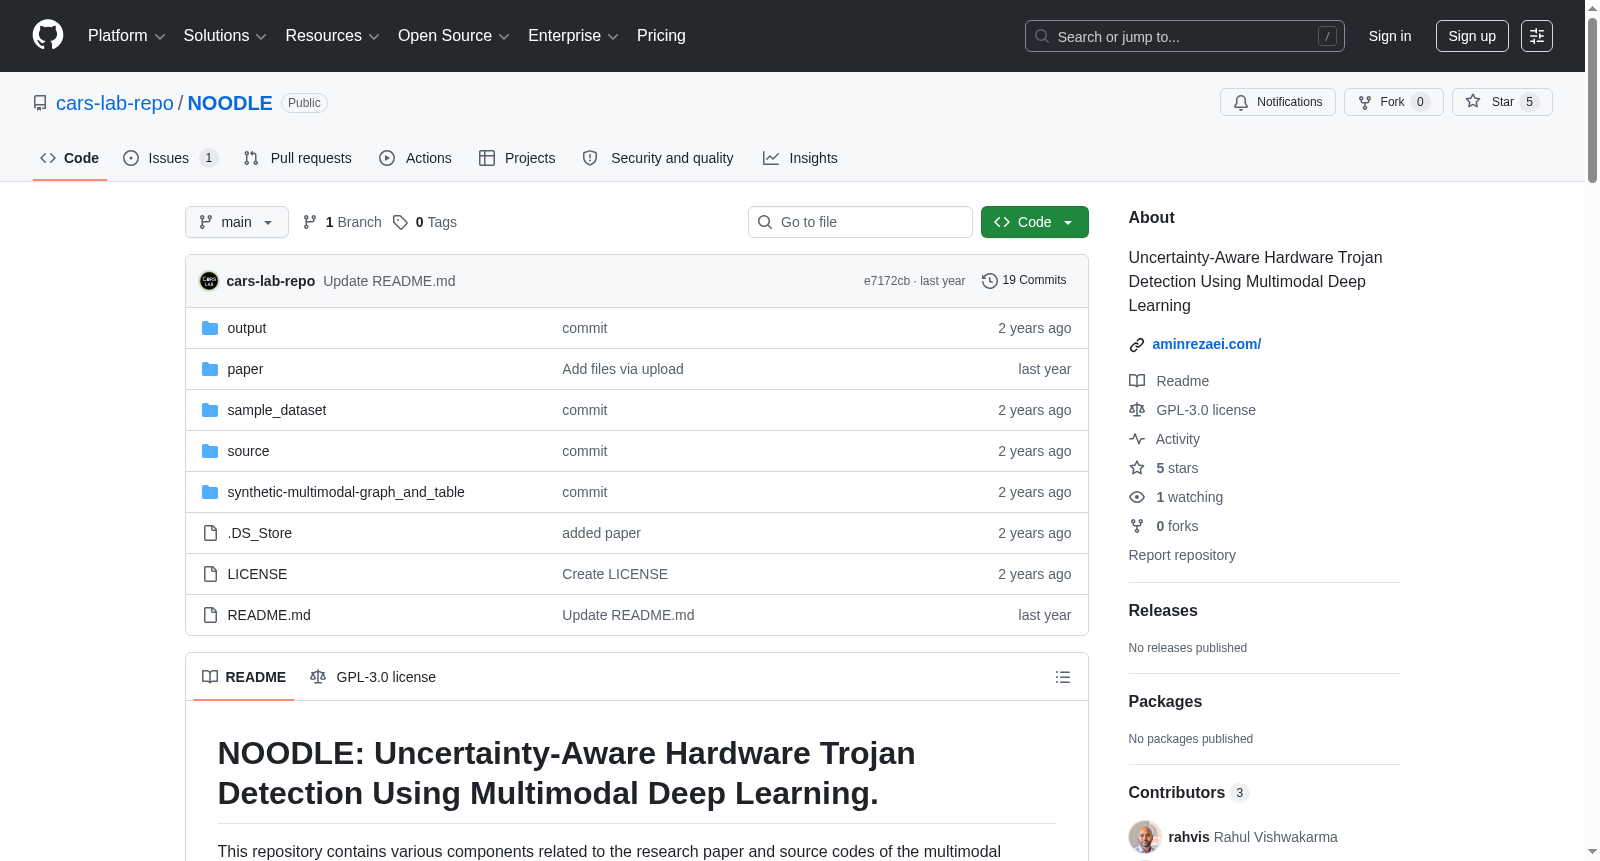Click the book icon beside Readme
Image resolution: width=1600 pixels, height=861 pixels.
(1137, 381)
